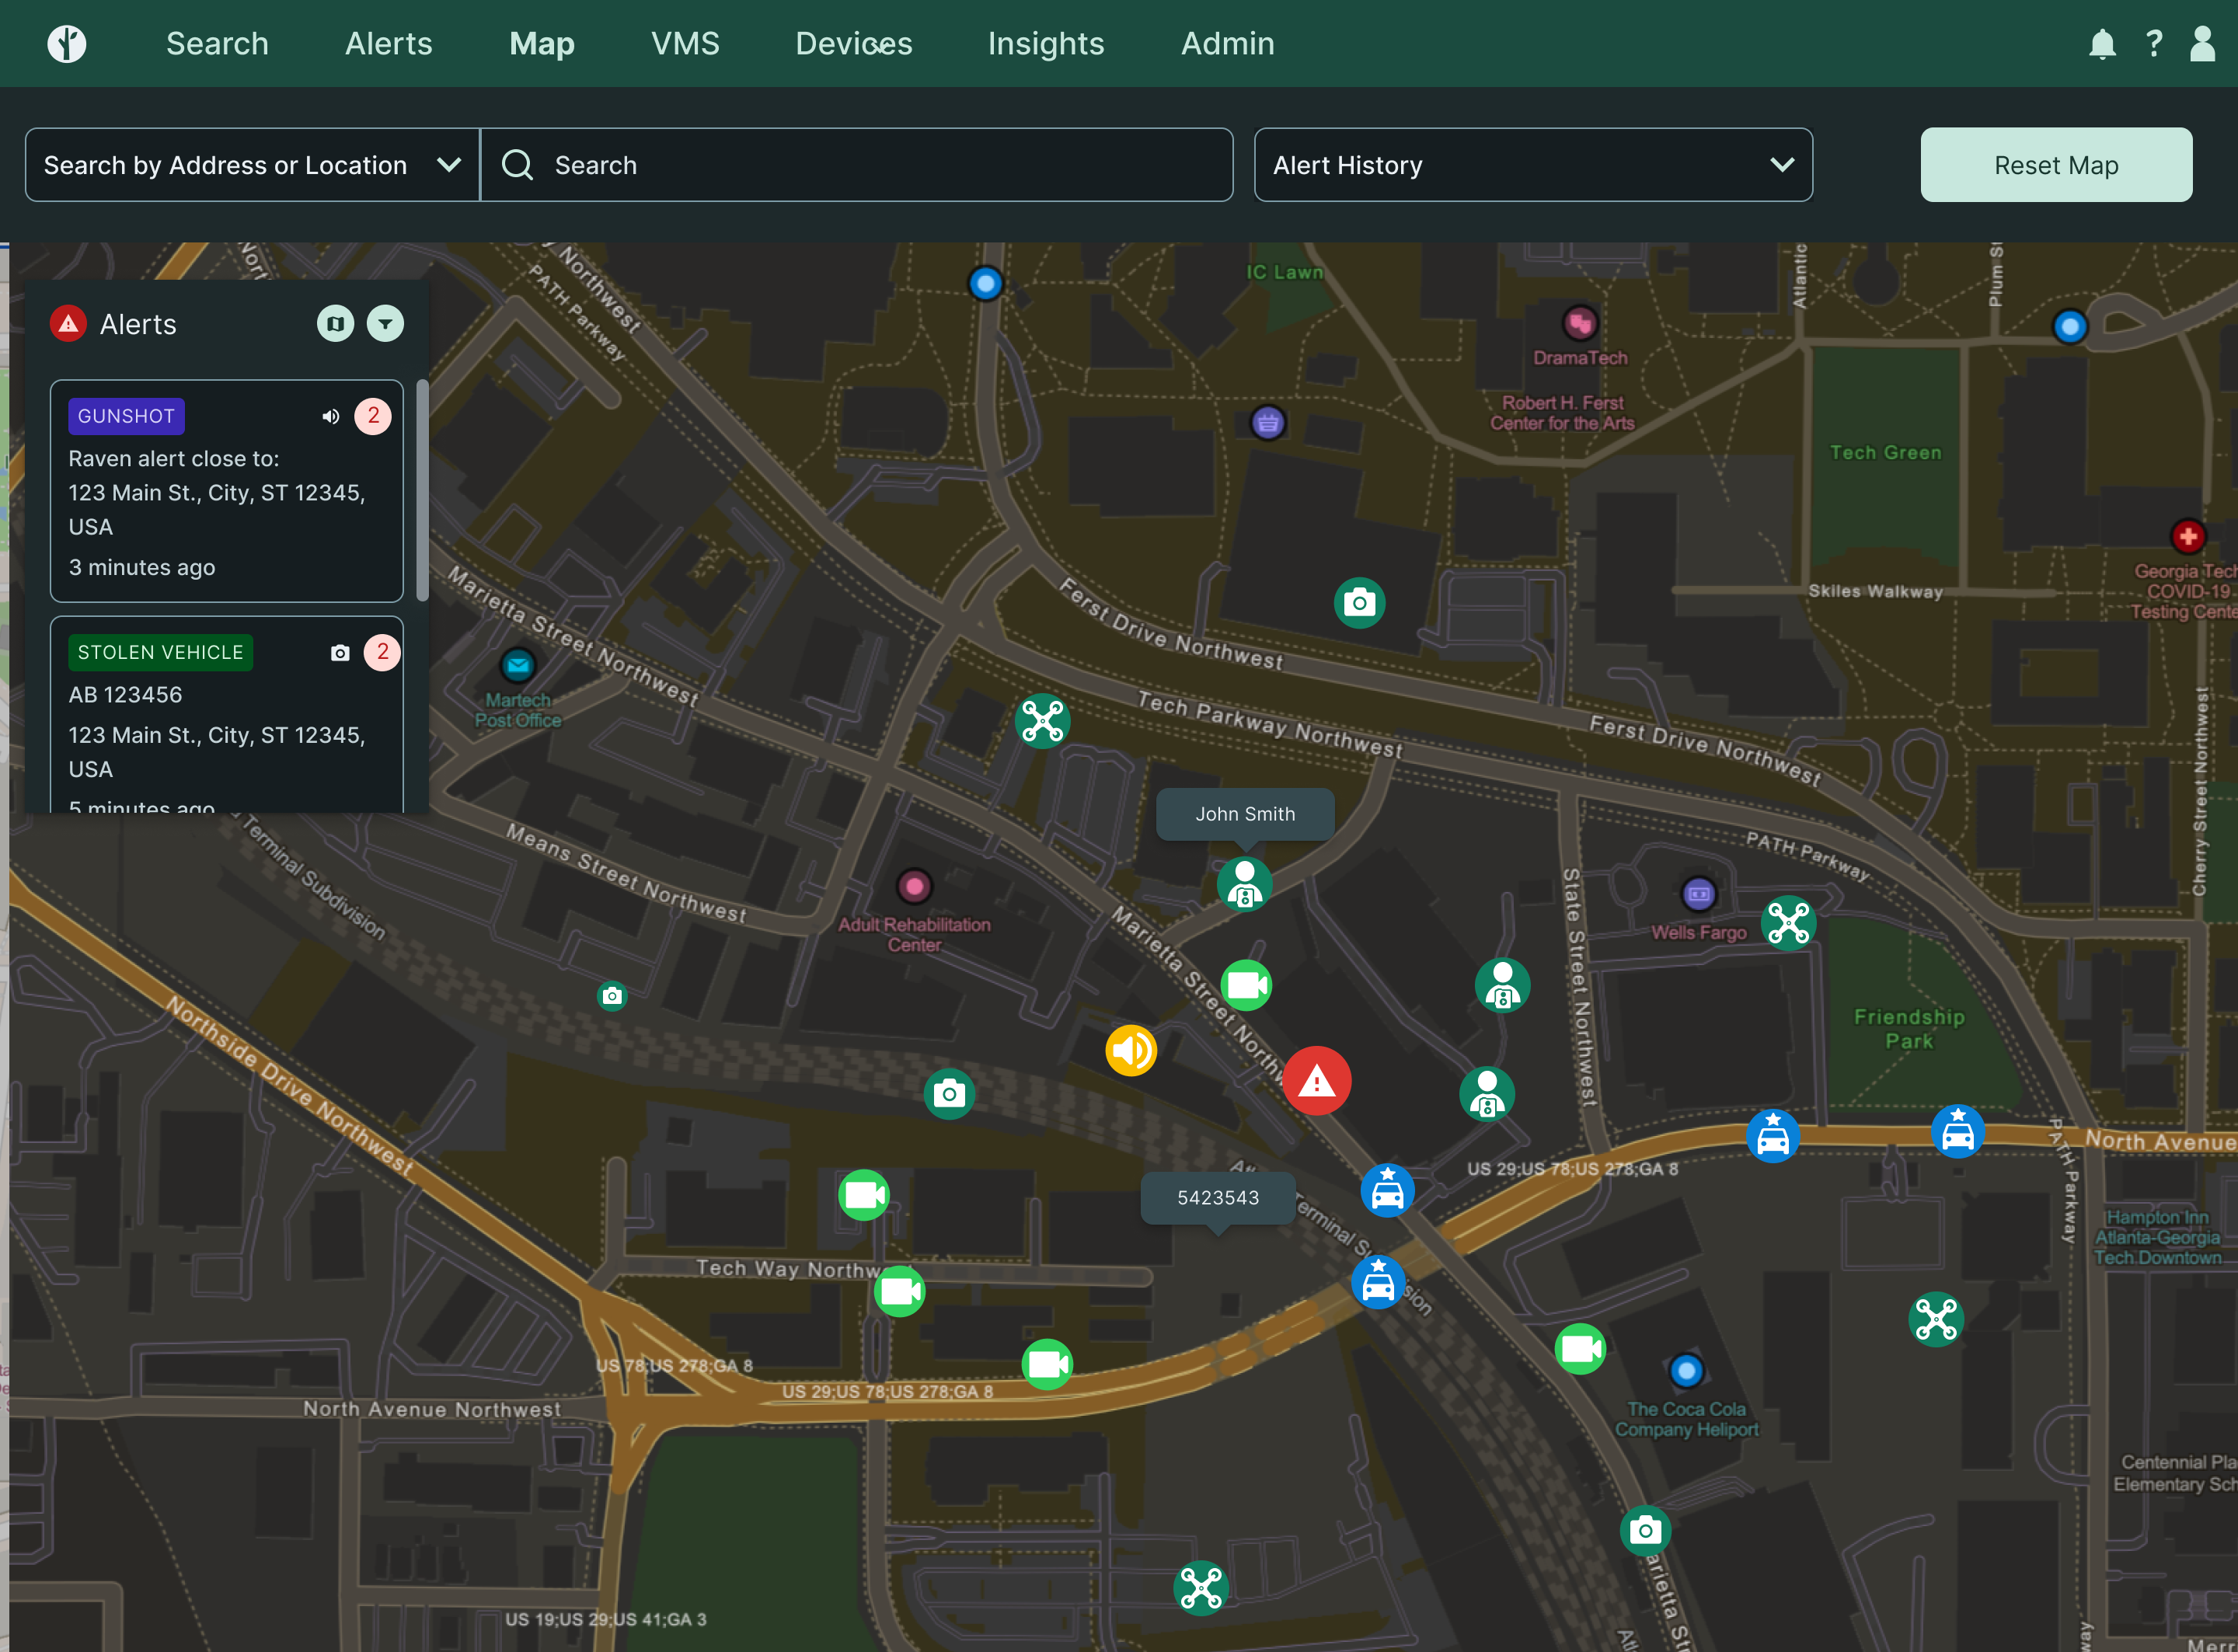Toggle camera icon on the Stolen Vehicle card
This screenshot has width=2238, height=1652.
(340, 653)
